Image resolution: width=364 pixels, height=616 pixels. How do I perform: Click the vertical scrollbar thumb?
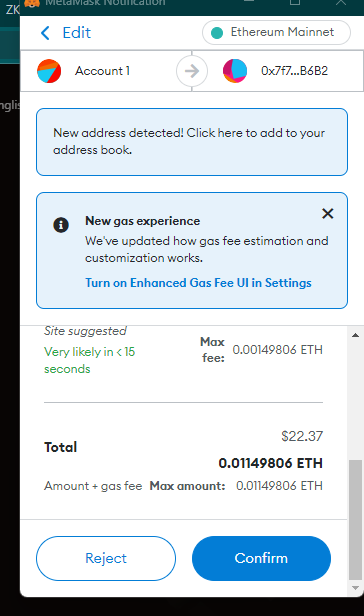click(355, 520)
